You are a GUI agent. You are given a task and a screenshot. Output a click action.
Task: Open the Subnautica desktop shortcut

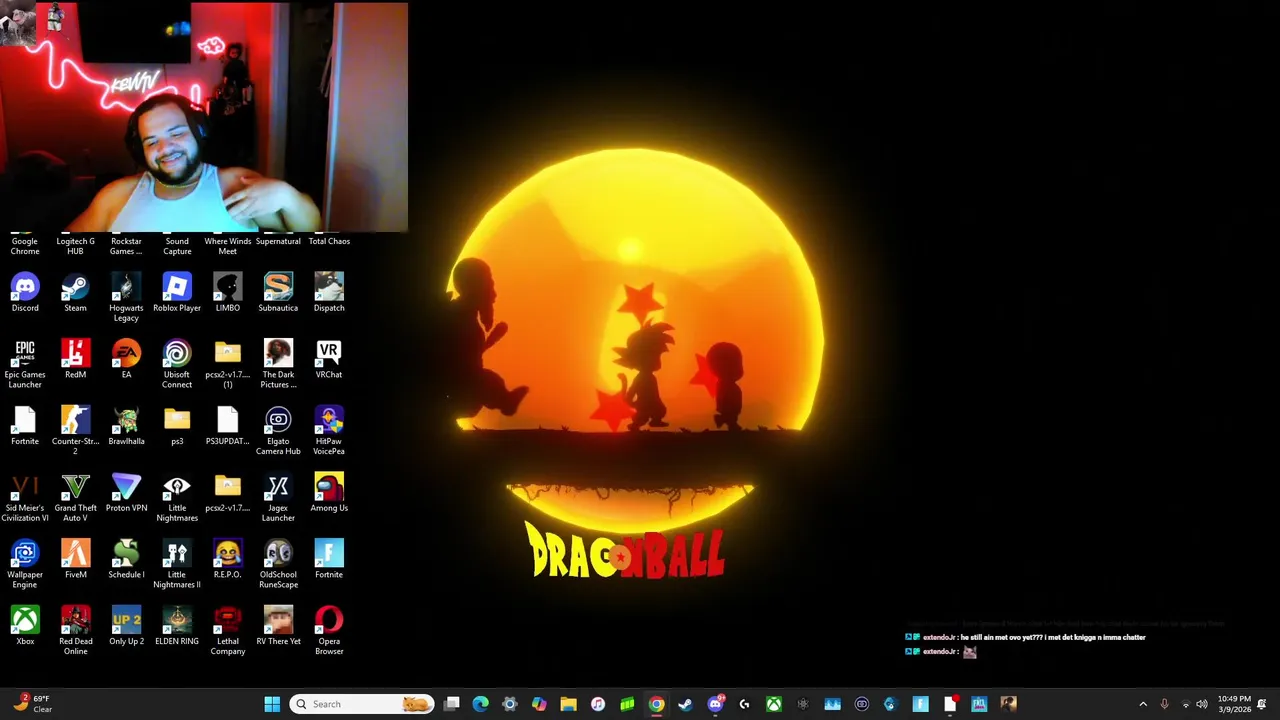[278, 292]
